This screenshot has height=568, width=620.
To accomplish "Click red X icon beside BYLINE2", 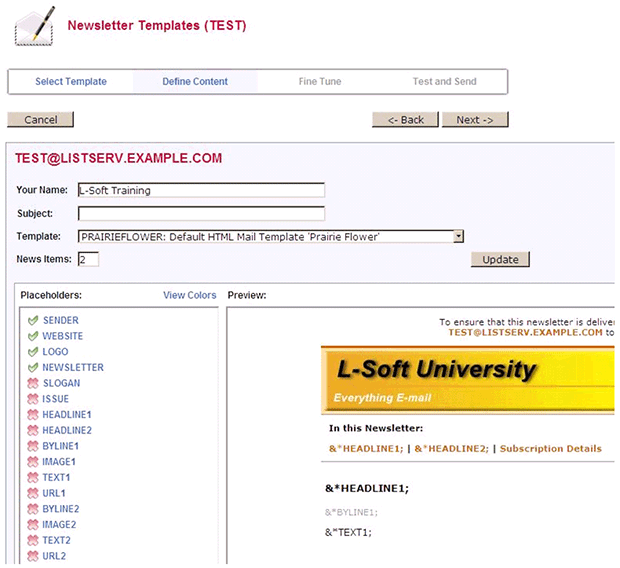I will point(33,509).
